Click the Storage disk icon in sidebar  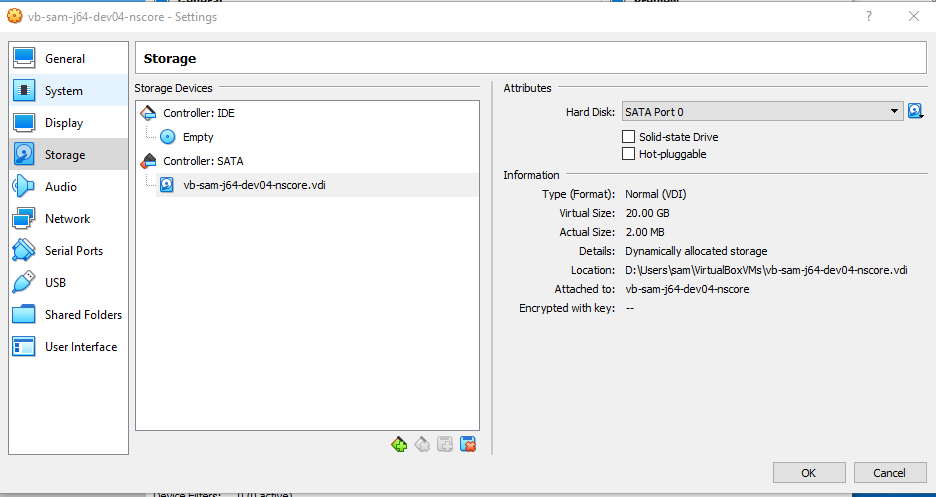click(x=24, y=155)
